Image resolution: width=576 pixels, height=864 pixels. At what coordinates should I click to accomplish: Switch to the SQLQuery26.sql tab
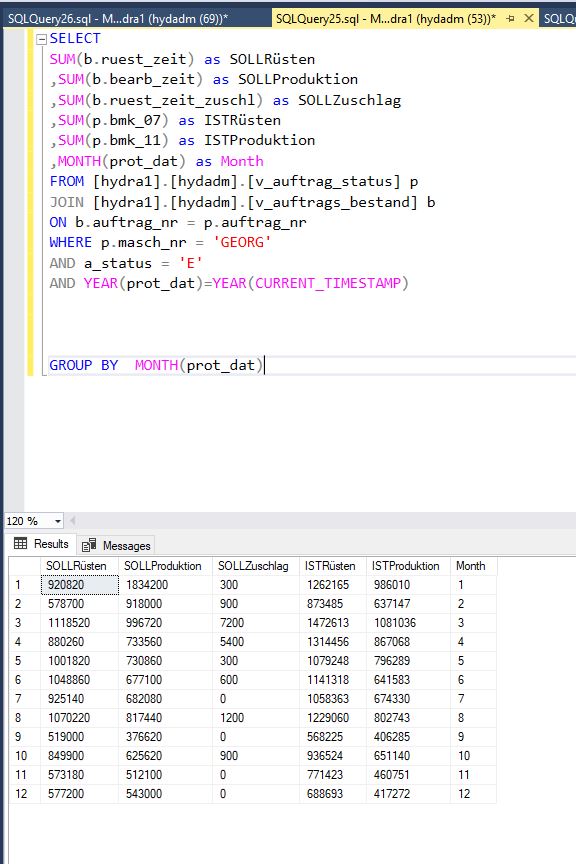click(x=117, y=19)
